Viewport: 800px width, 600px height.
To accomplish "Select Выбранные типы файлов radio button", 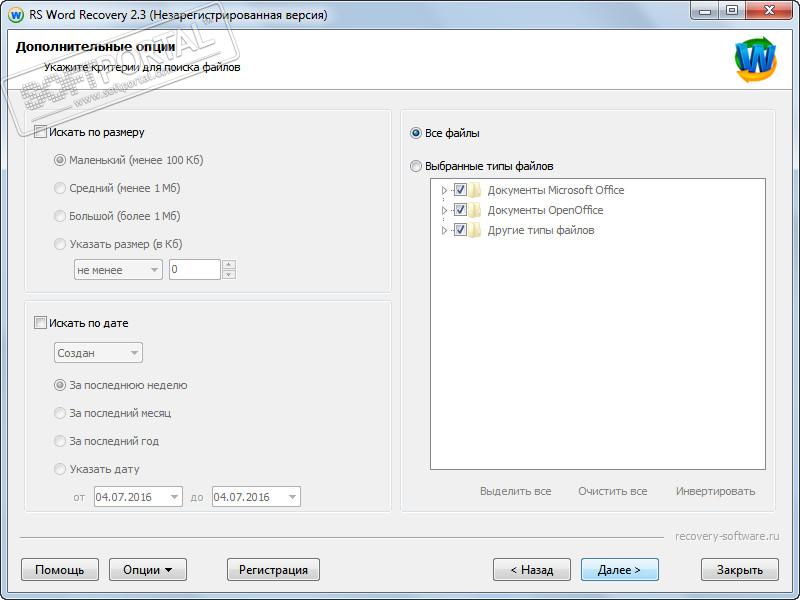I will pyautogui.click(x=416, y=166).
